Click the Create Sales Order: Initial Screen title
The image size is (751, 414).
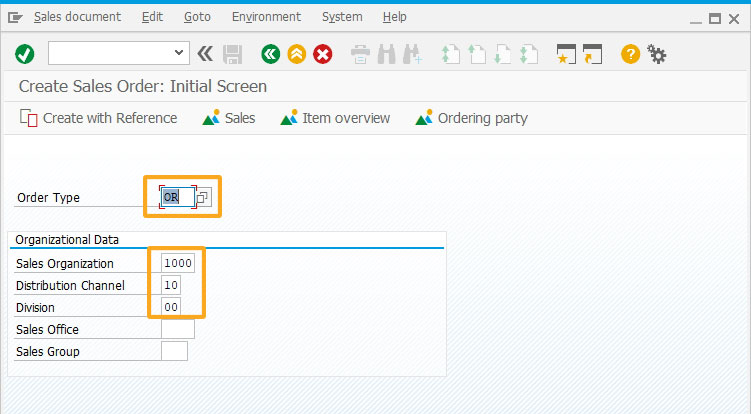(143, 86)
